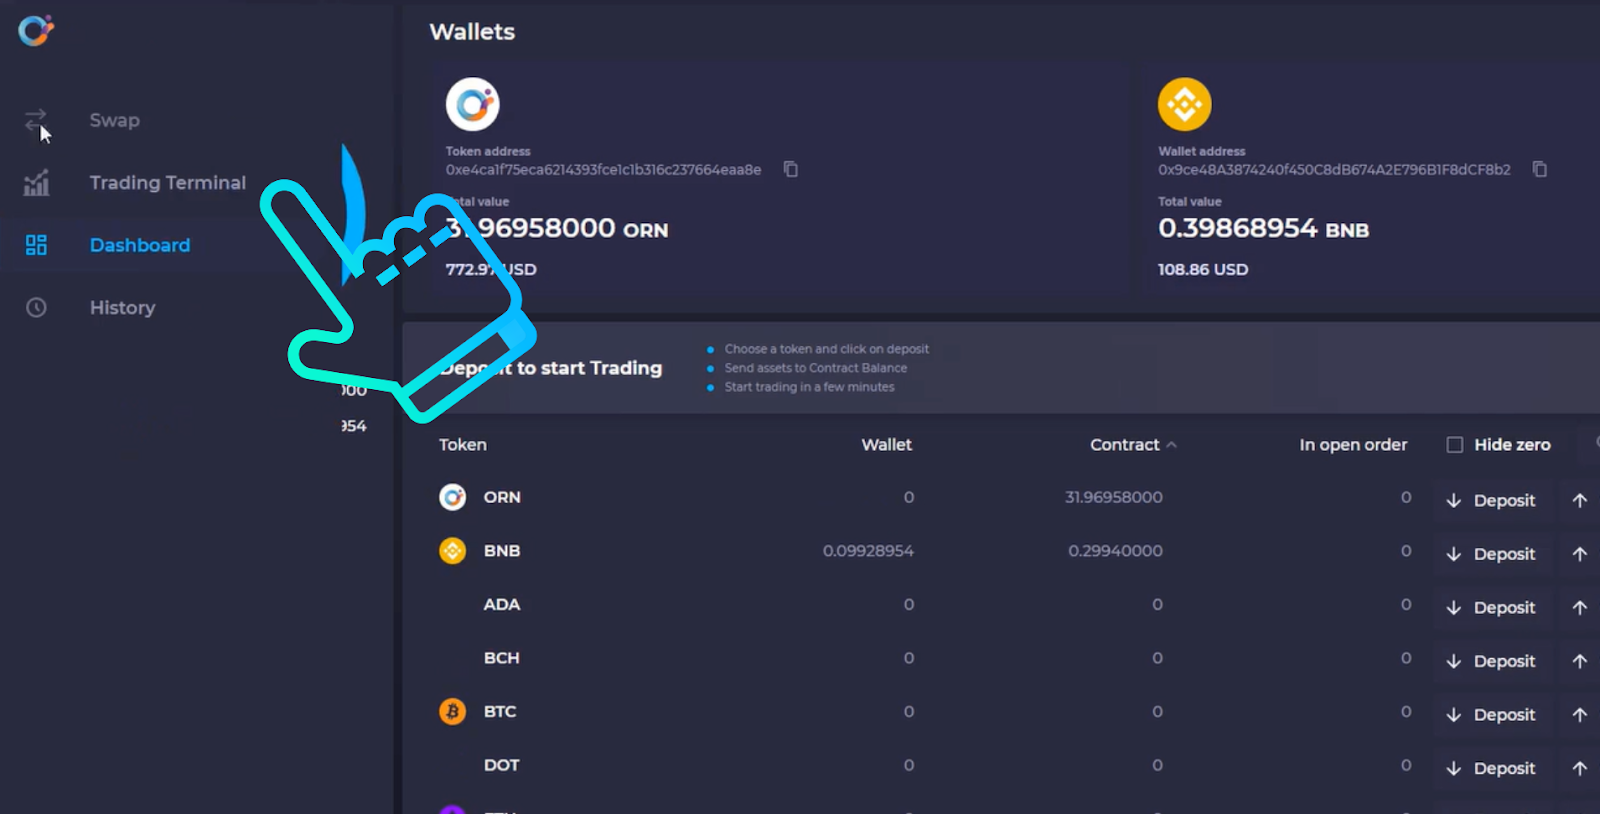Enable the Hide zero checkbox
Image resolution: width=1600 pixels, height=814 pixels.
click(1455, 445)
